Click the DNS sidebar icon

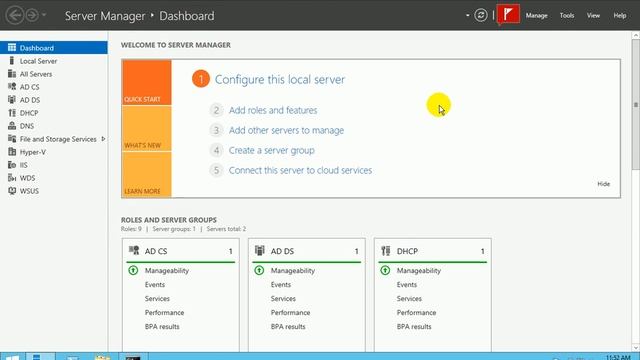coord(12,126)
